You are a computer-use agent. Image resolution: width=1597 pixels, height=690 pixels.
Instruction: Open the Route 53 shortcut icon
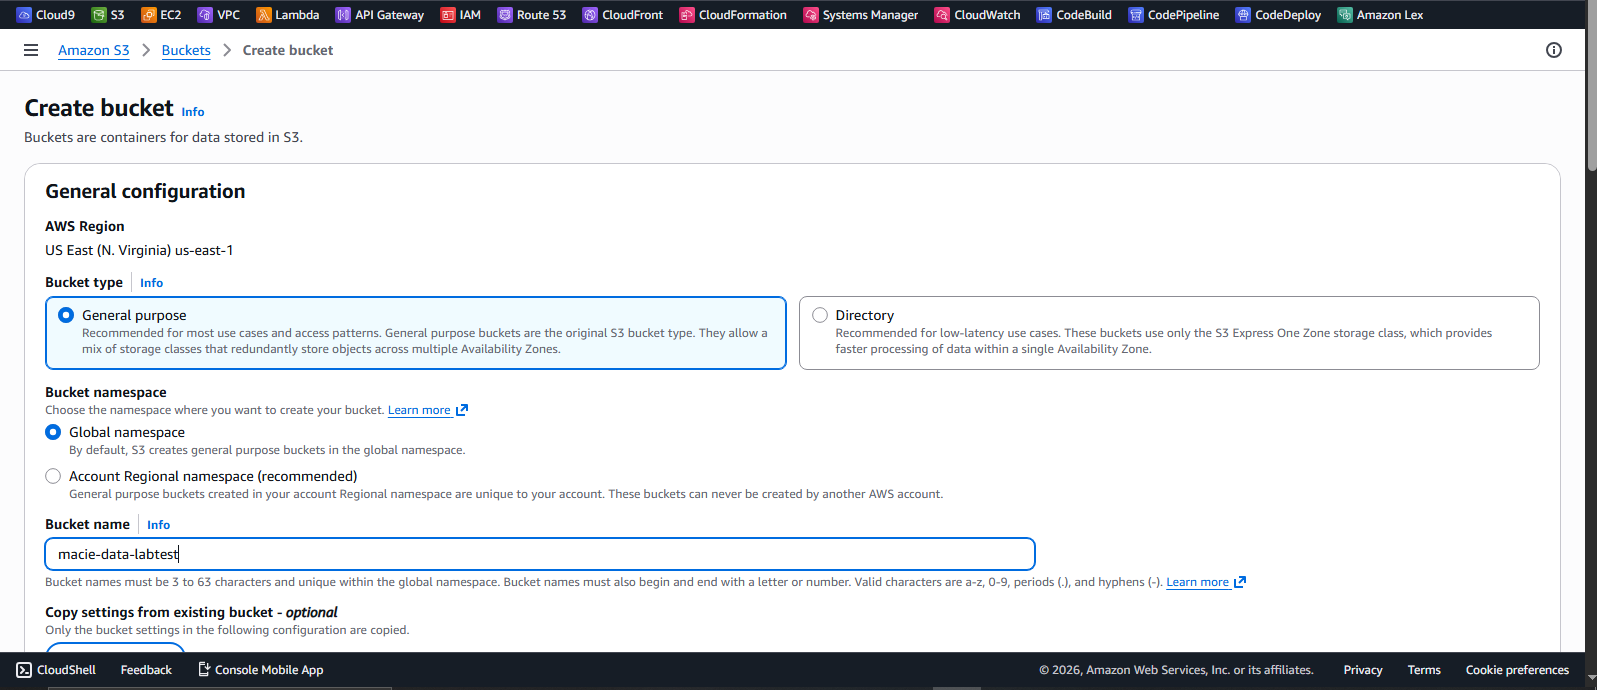(x=505, y=15)
